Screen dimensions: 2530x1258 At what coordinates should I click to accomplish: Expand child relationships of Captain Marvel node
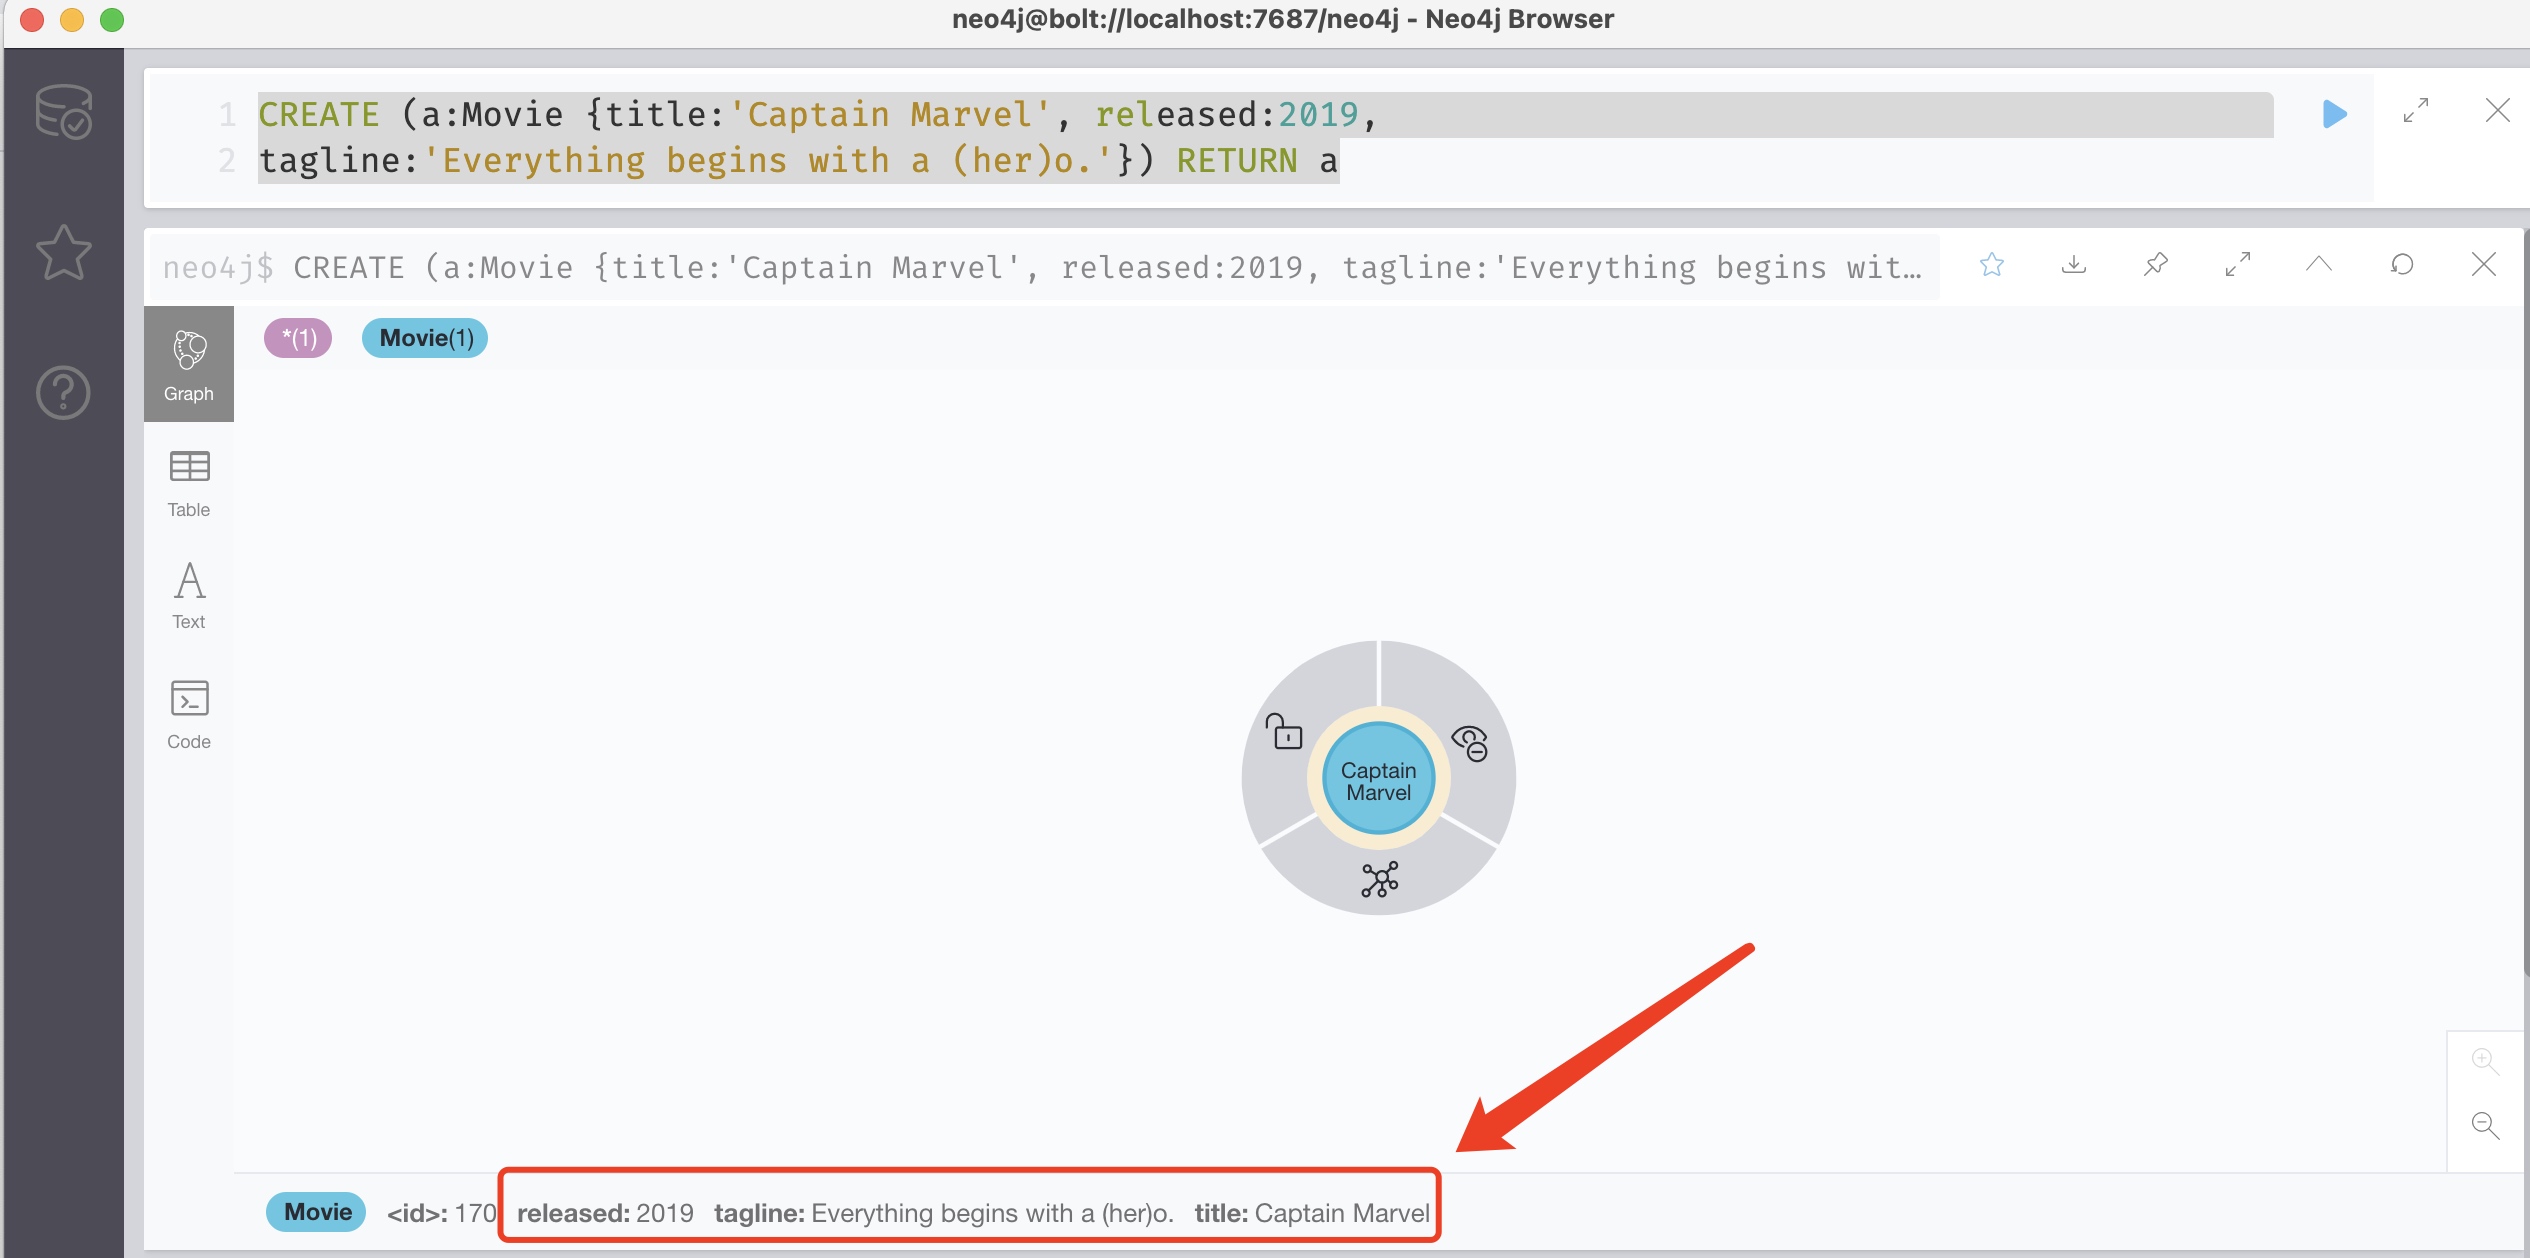1379,879
